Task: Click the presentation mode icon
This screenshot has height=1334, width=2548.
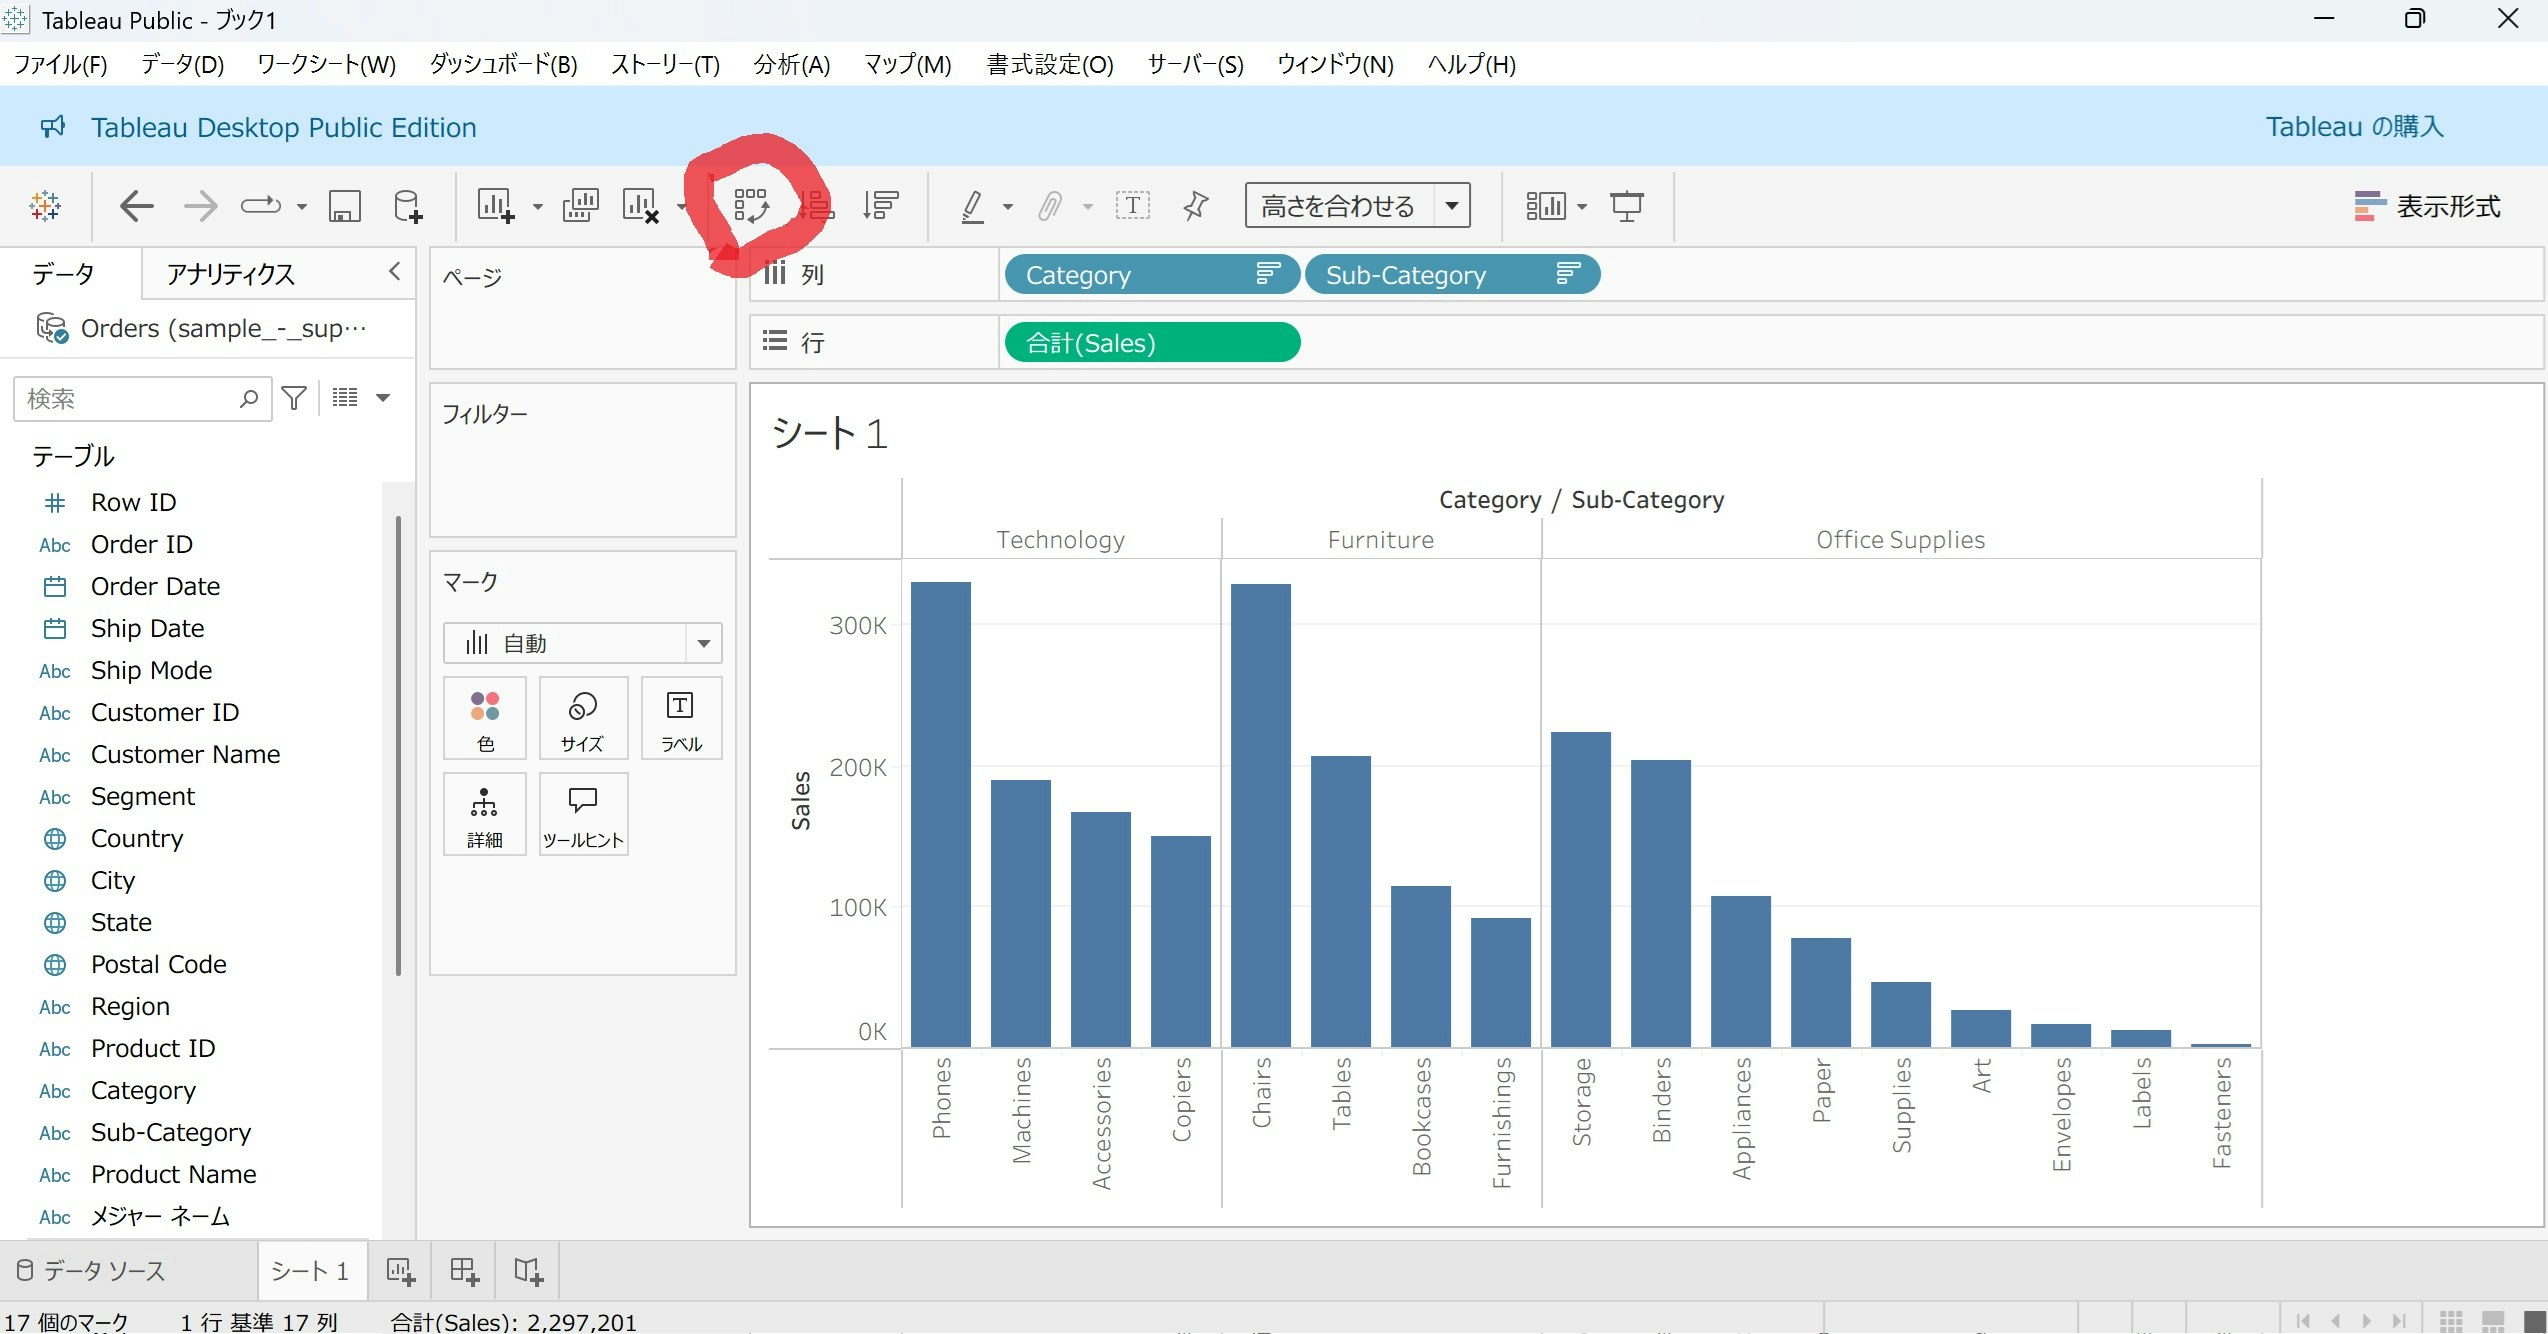Action: [x=1626, y=206]
